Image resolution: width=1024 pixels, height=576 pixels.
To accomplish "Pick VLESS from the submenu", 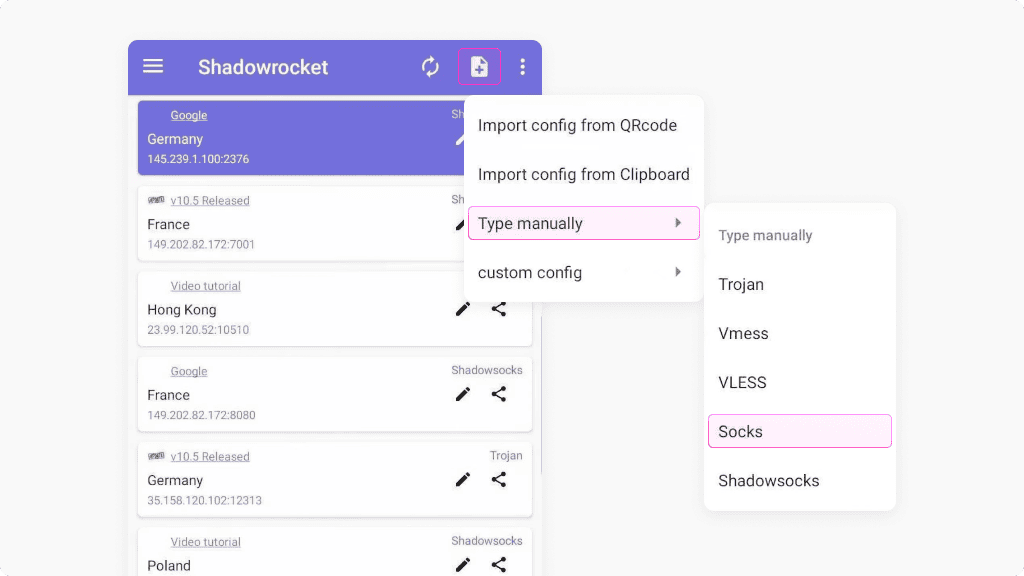I will click(742, 382).
